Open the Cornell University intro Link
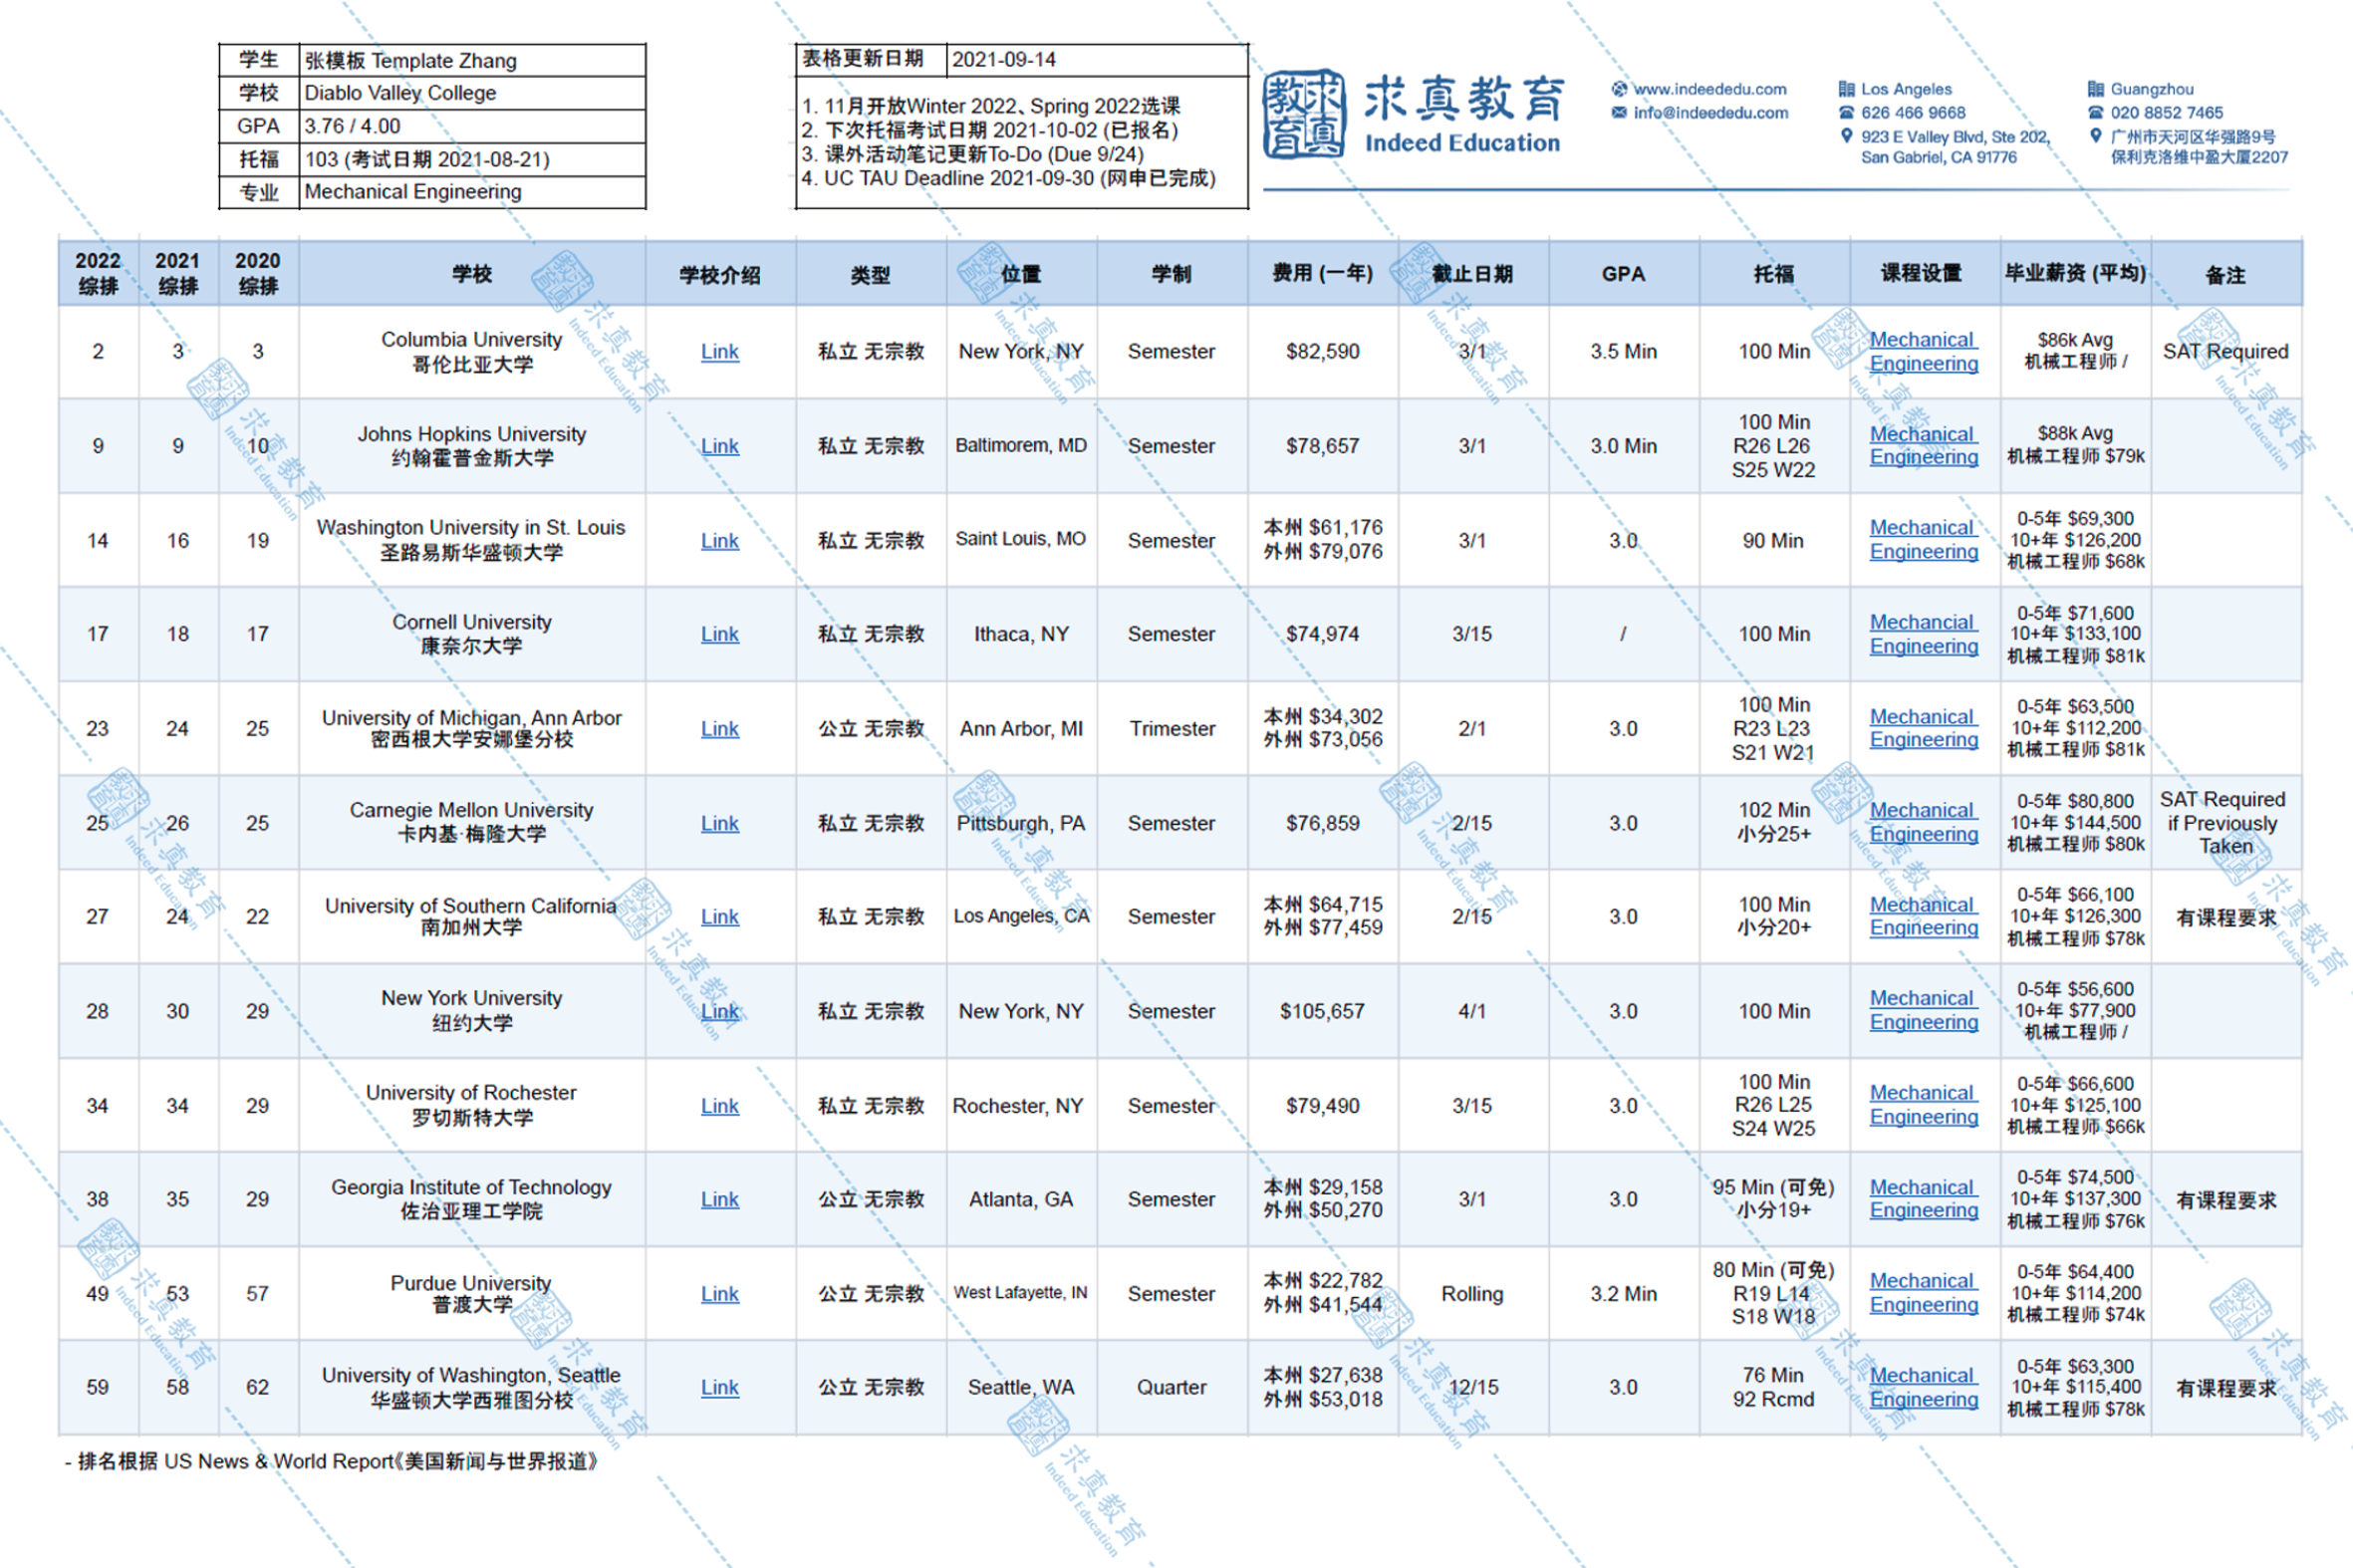This screenshot has height=1568, width=2353. (720, 634)
